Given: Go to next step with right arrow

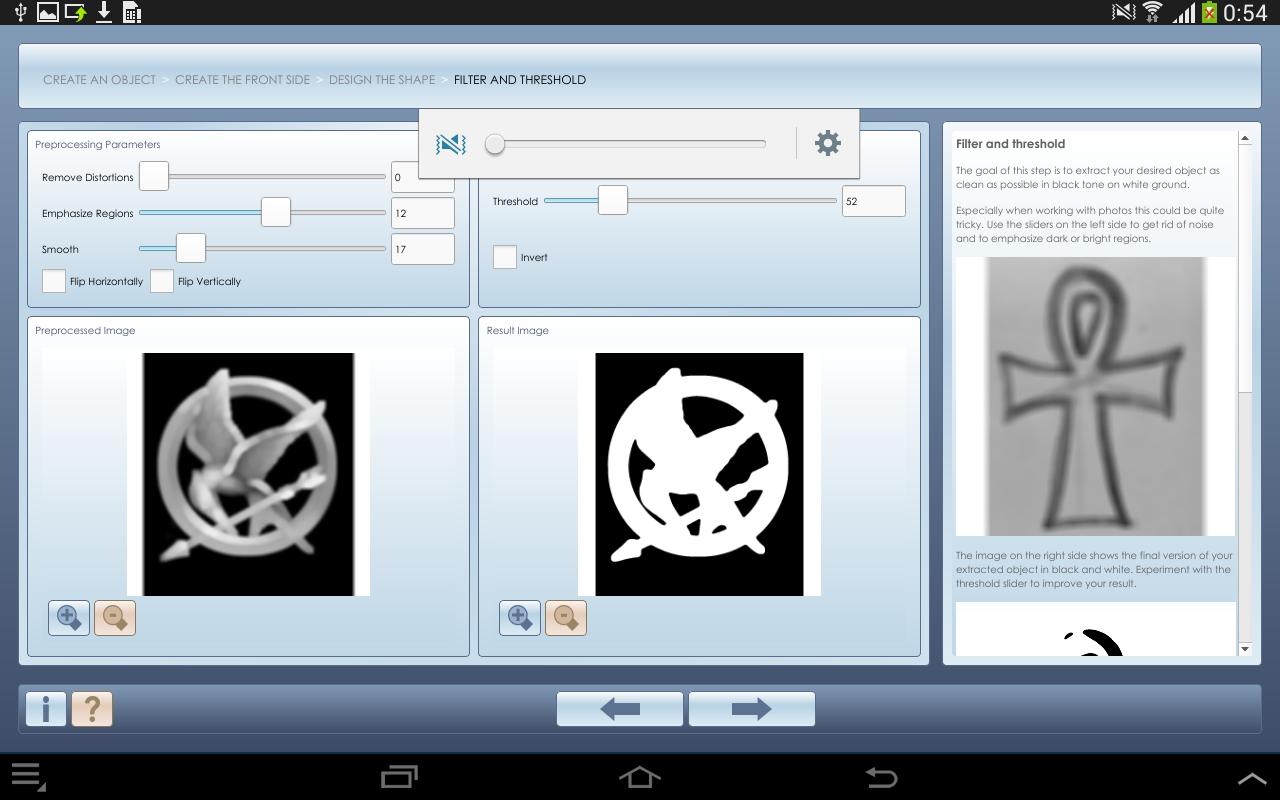Looking at the screenshot, I should click(751, 709).
